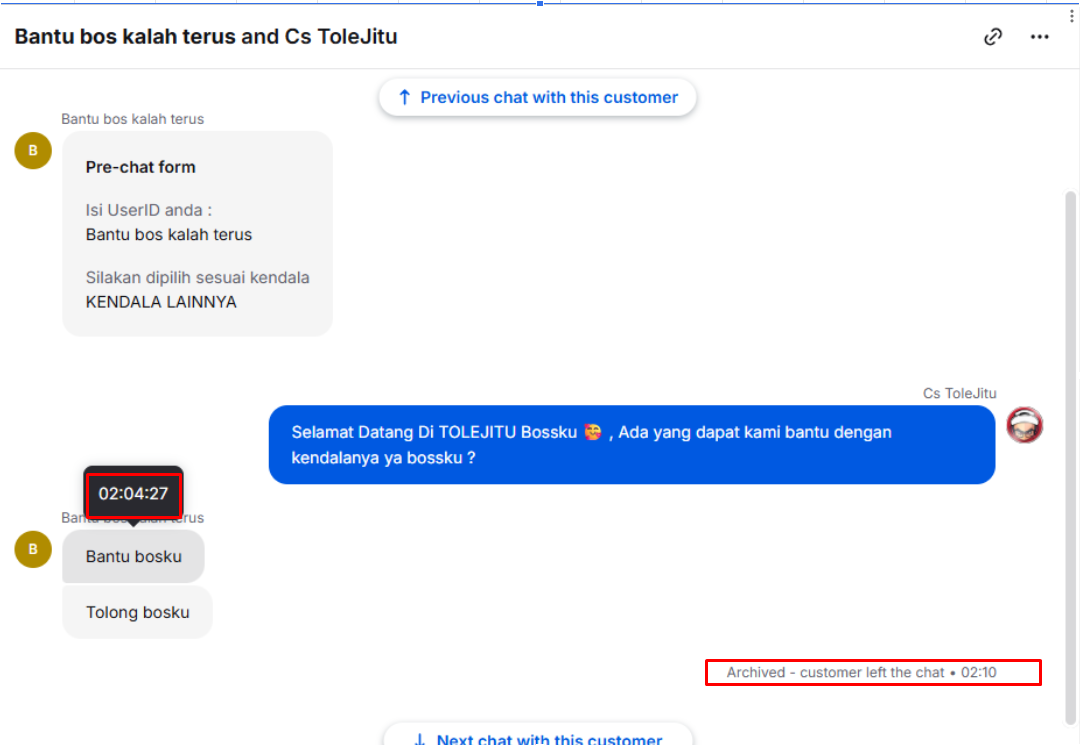Click the agent's Selamat Datang welcome message bubble
The height and width of the screenshot is (745, 1080).
[632, 445]
